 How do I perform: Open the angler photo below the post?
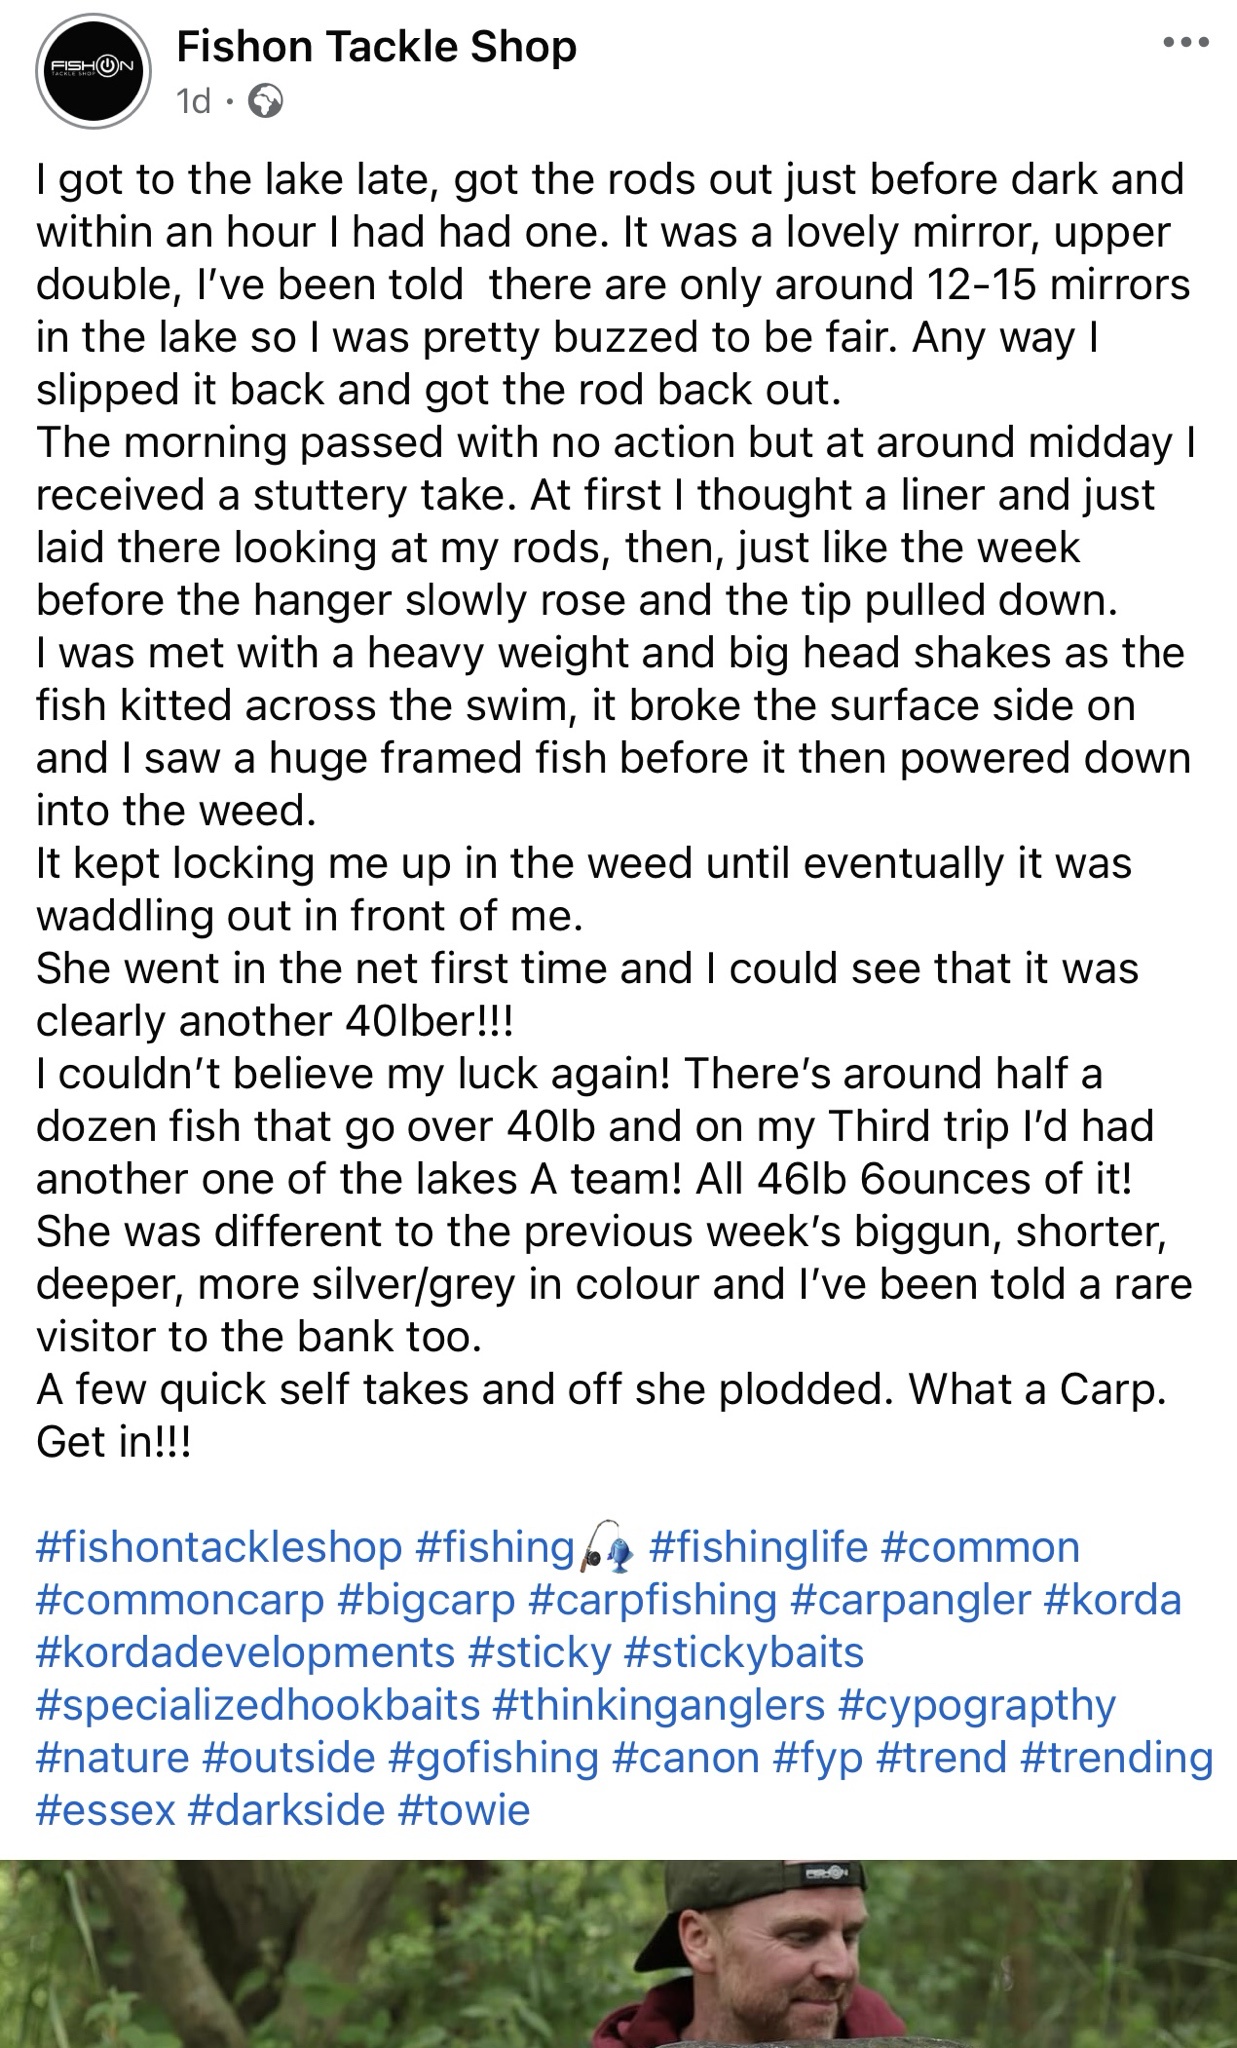coord(618,1953)
